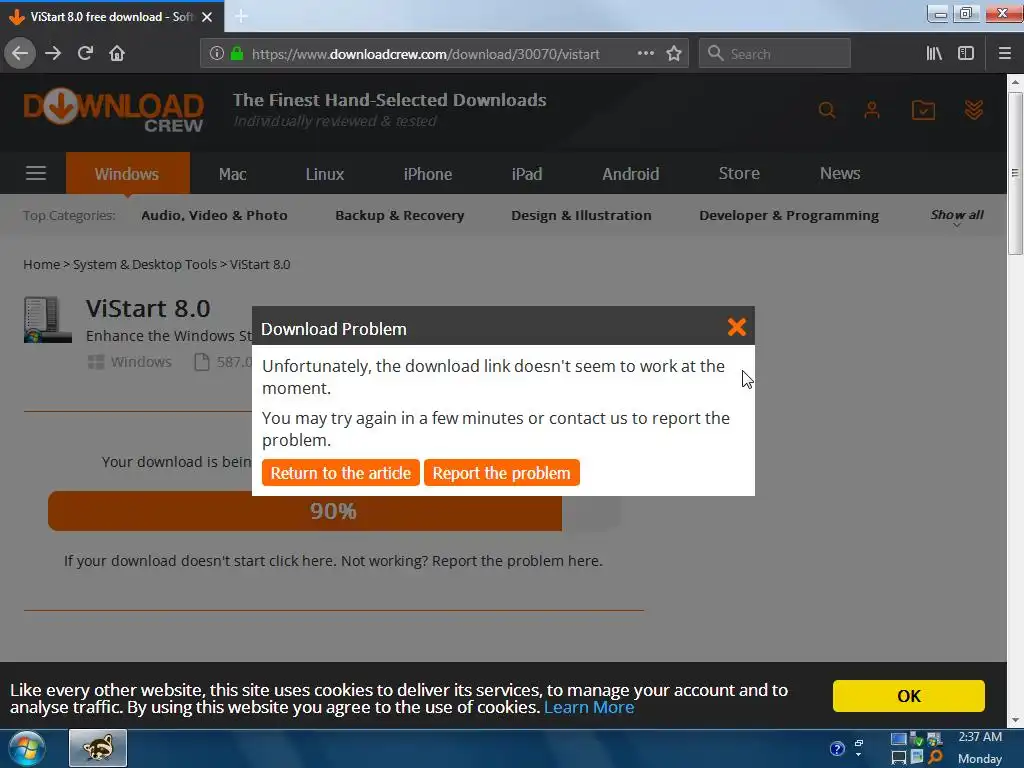Open page actions three-dot menu
Screen dimensions: 1024x768
(x=645, y=54)
